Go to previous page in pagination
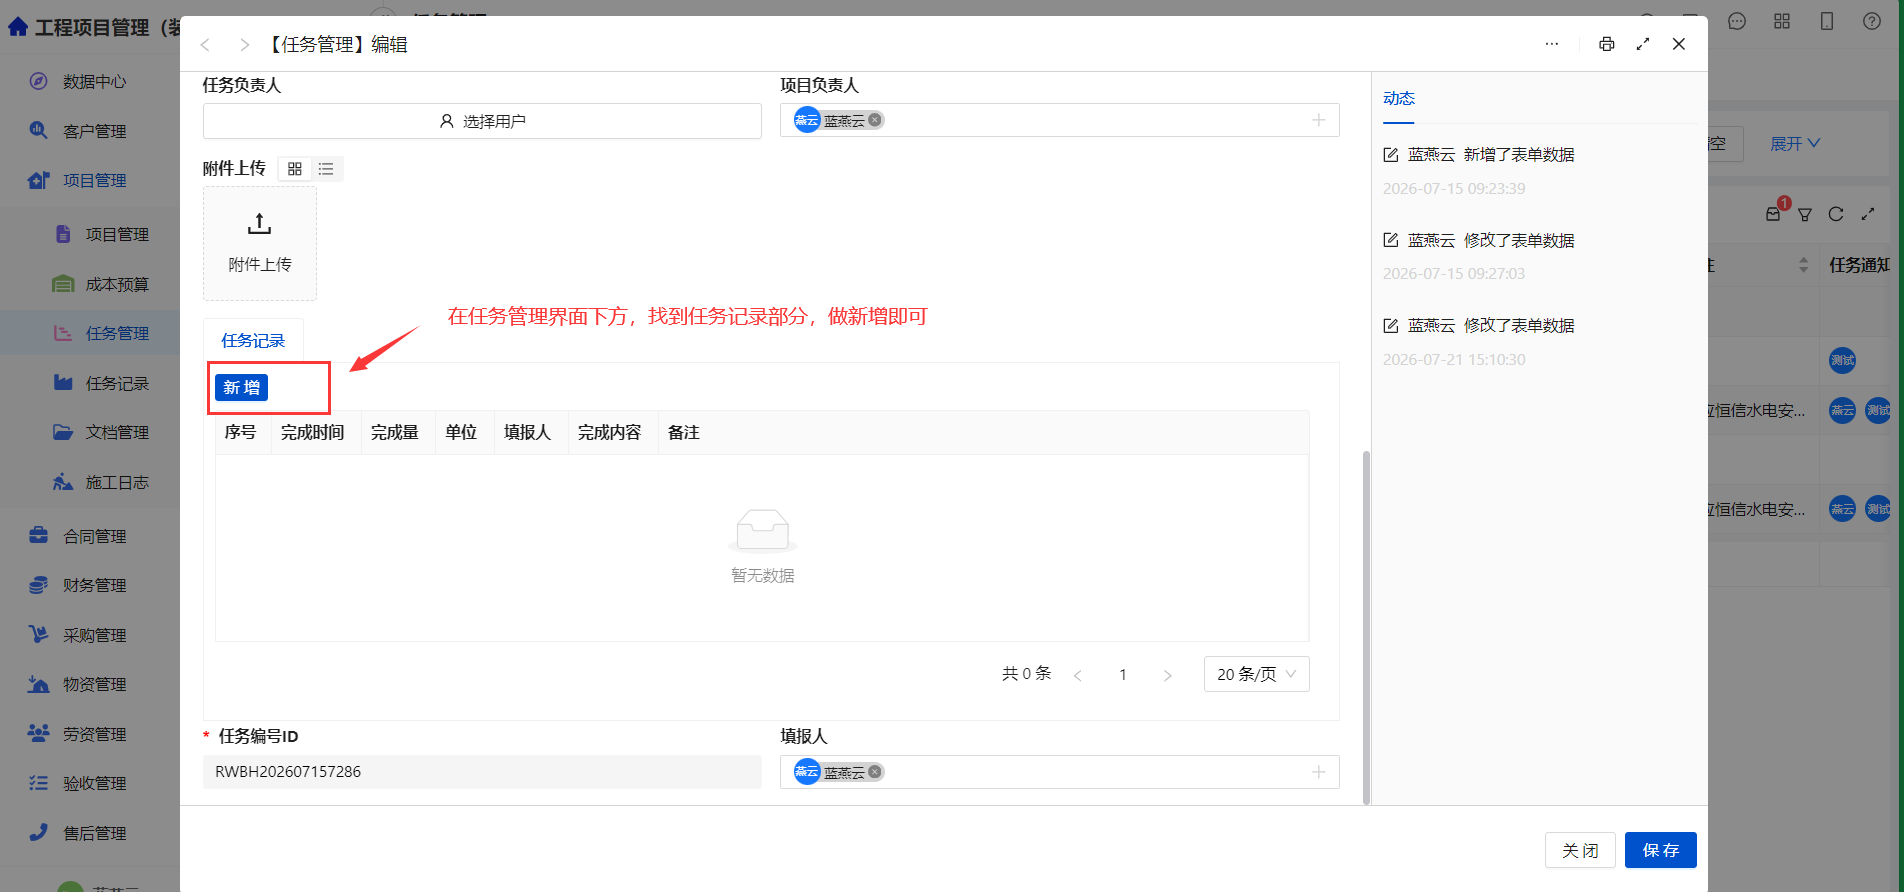 [1078, 675]
